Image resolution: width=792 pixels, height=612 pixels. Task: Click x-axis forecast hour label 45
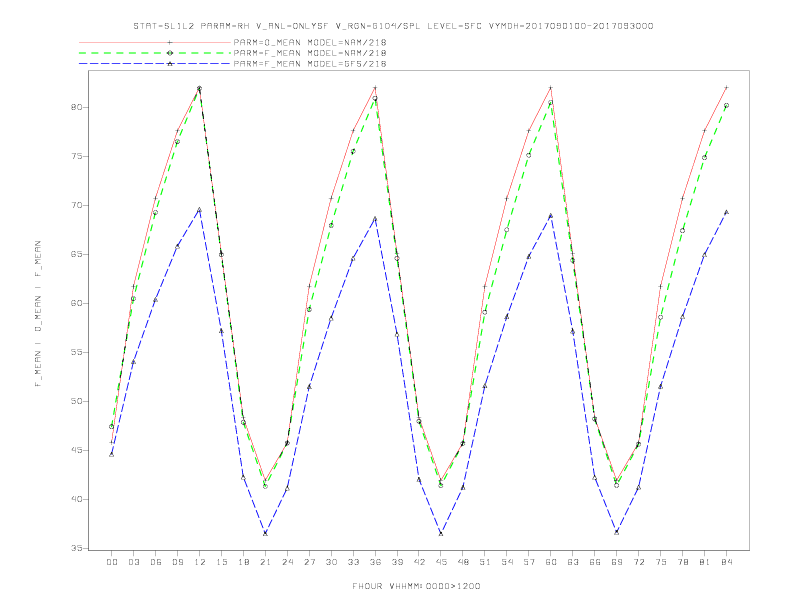441,563
